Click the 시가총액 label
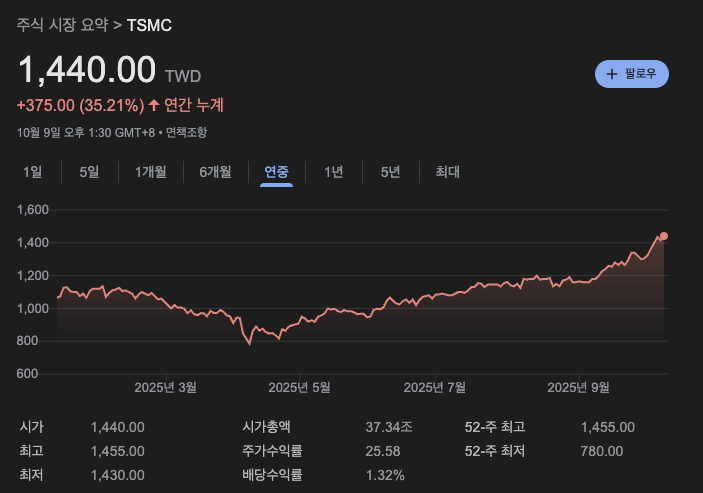Image resolution: width=703 pixels, height=493 pixels. 271,427
